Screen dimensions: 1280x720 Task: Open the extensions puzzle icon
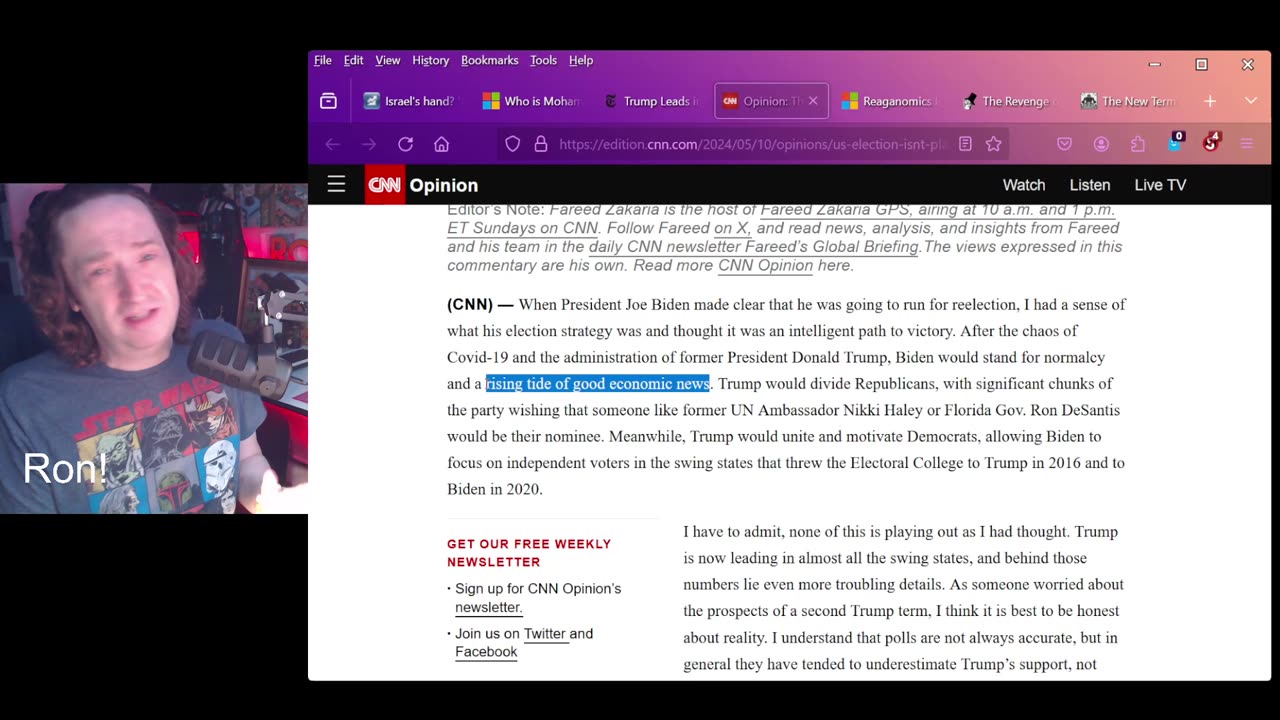click(x=1137, y=144)
